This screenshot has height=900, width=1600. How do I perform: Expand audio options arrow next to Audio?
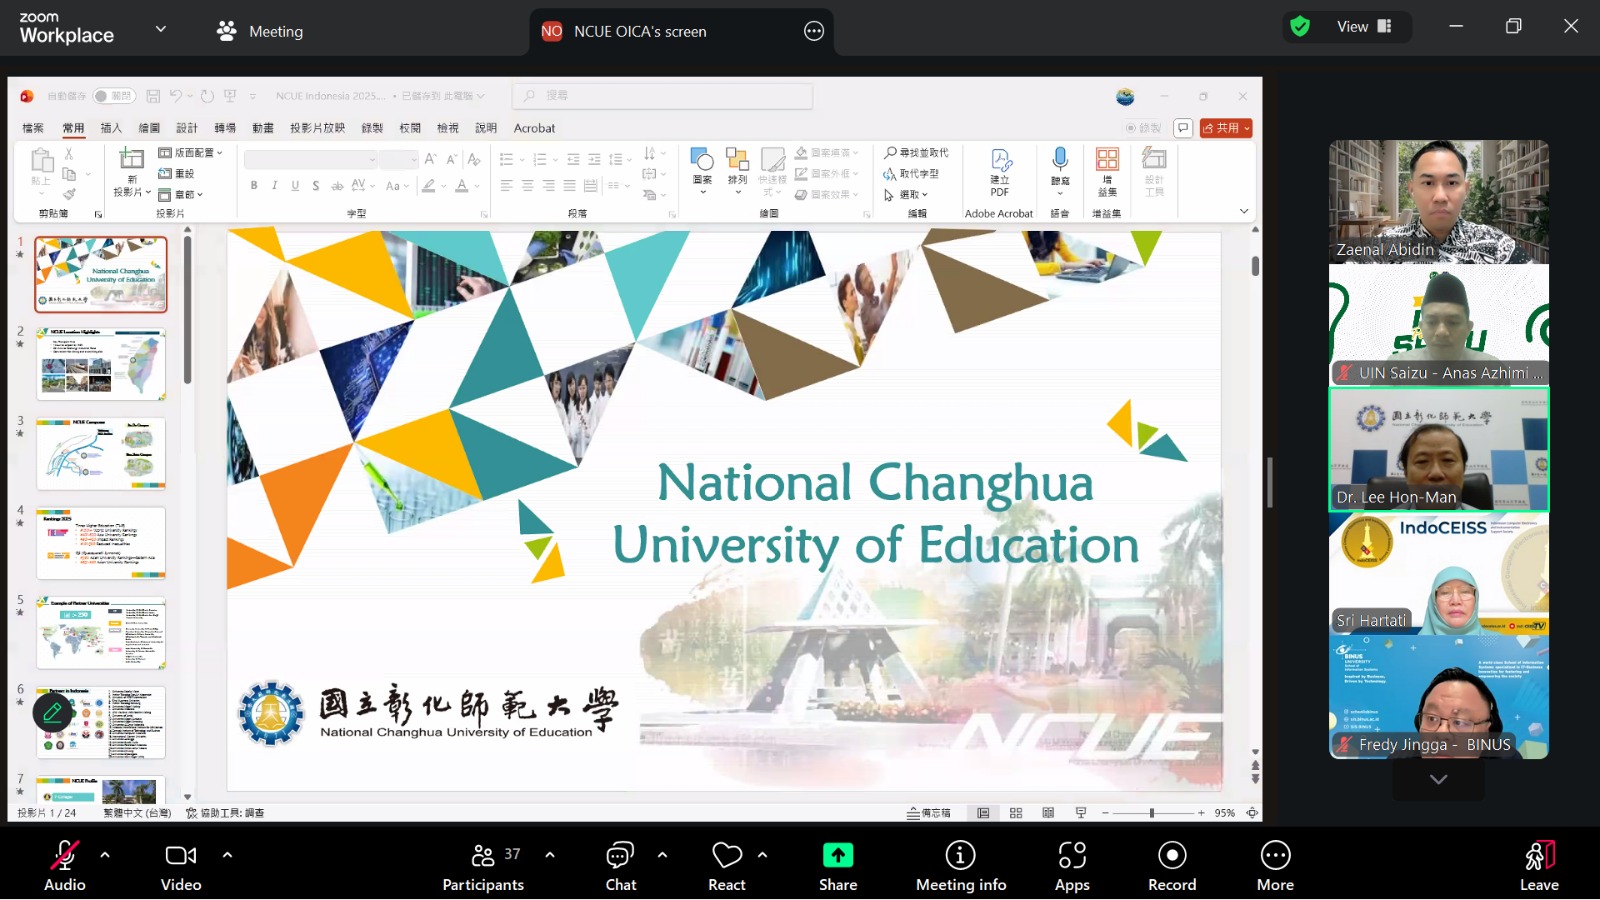pos(105,855)
